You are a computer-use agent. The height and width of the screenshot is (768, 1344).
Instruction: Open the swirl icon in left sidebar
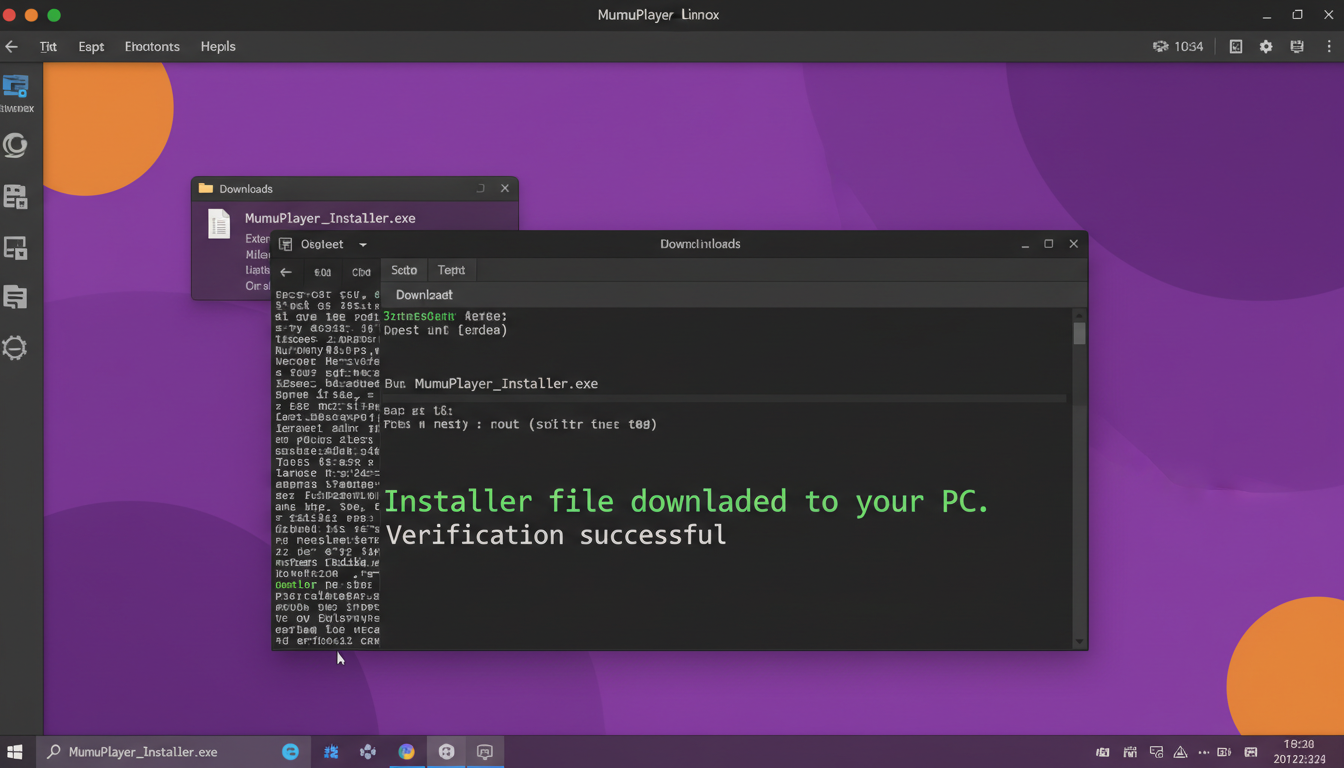(15, 146)
